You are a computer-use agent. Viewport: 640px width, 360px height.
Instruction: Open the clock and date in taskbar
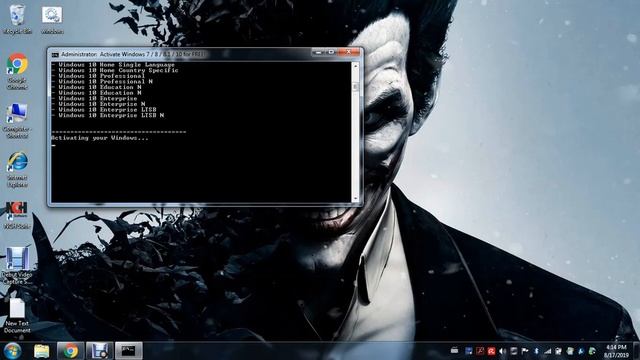tap(616, 351)
